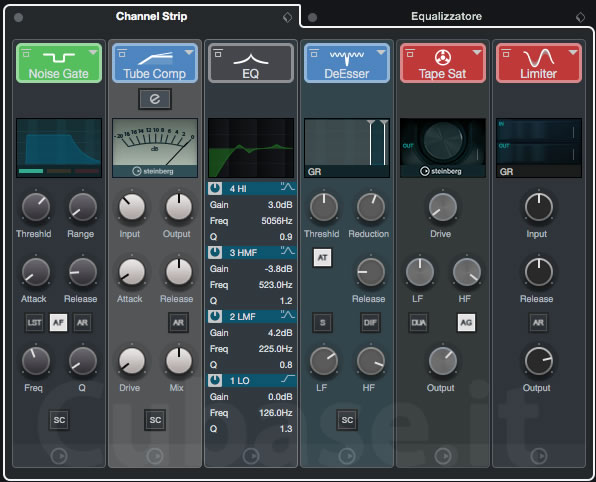The height and width of the screenshot is (482, 596).
Task: Click the round dot left of Equalizzatore
Action: click(x=312, y=17)
